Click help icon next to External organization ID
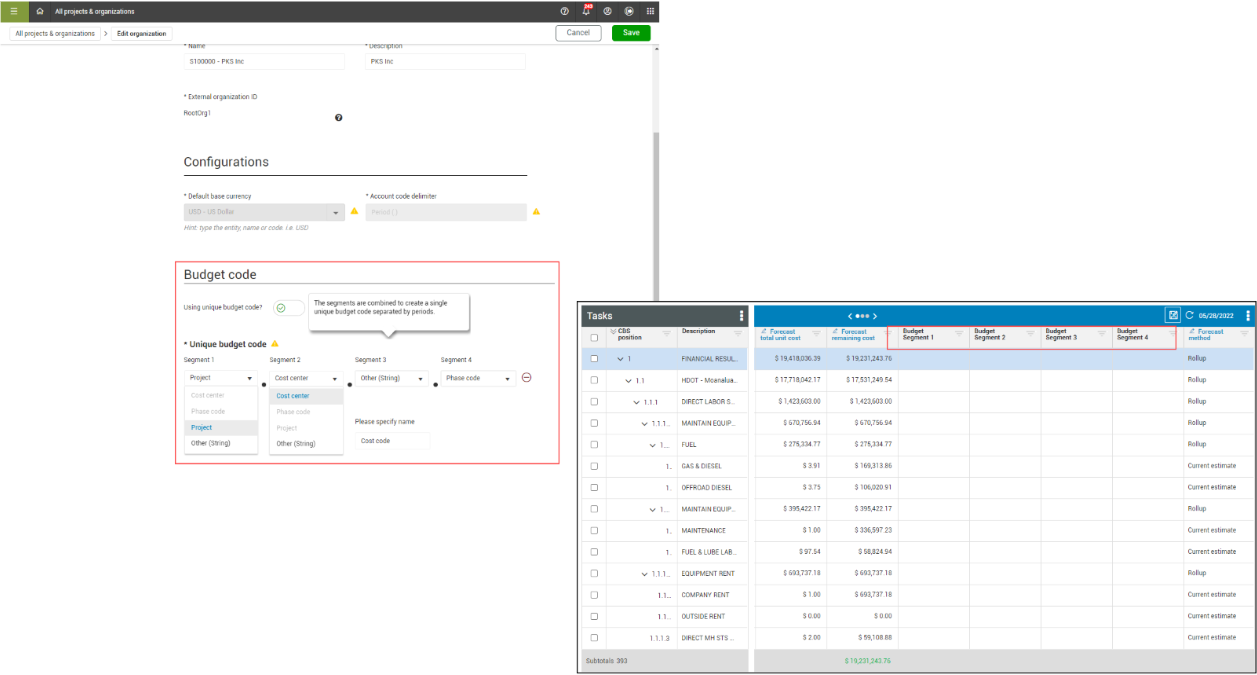Image resolution: width=1257 pixels, height=675 pixels. click(338, 117)
